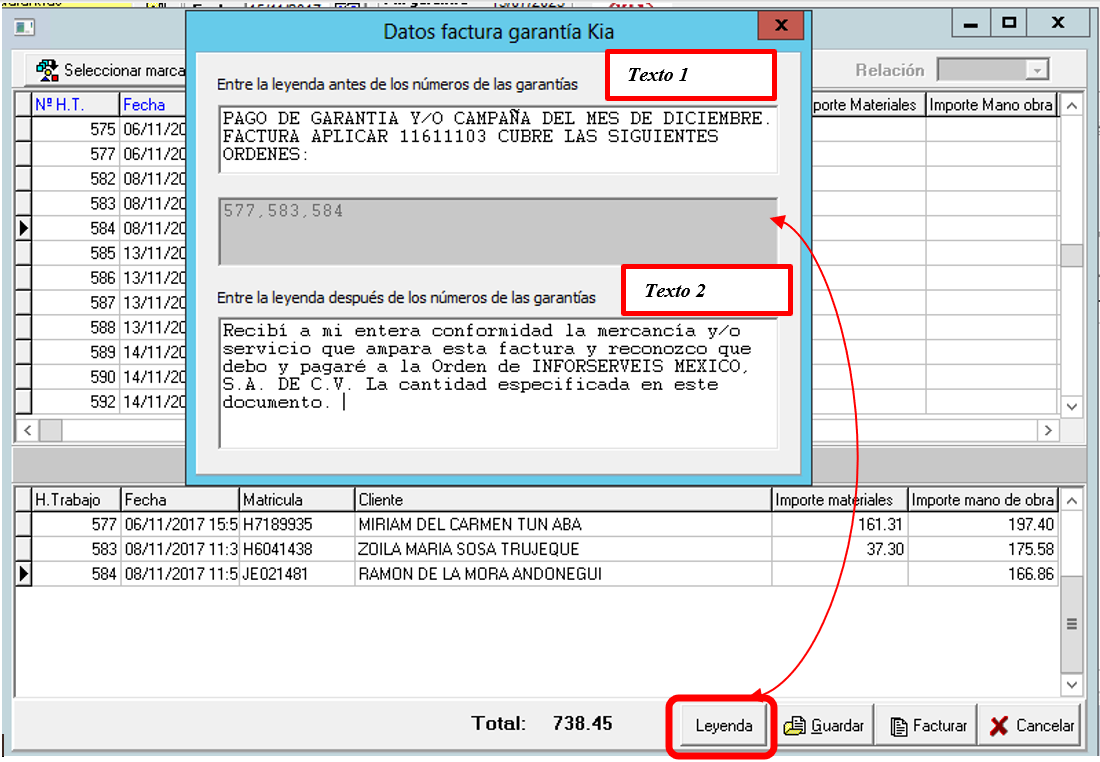Click the Total value 738.45
Viewport: 1100px width, 762px height.
pos(582,723)
